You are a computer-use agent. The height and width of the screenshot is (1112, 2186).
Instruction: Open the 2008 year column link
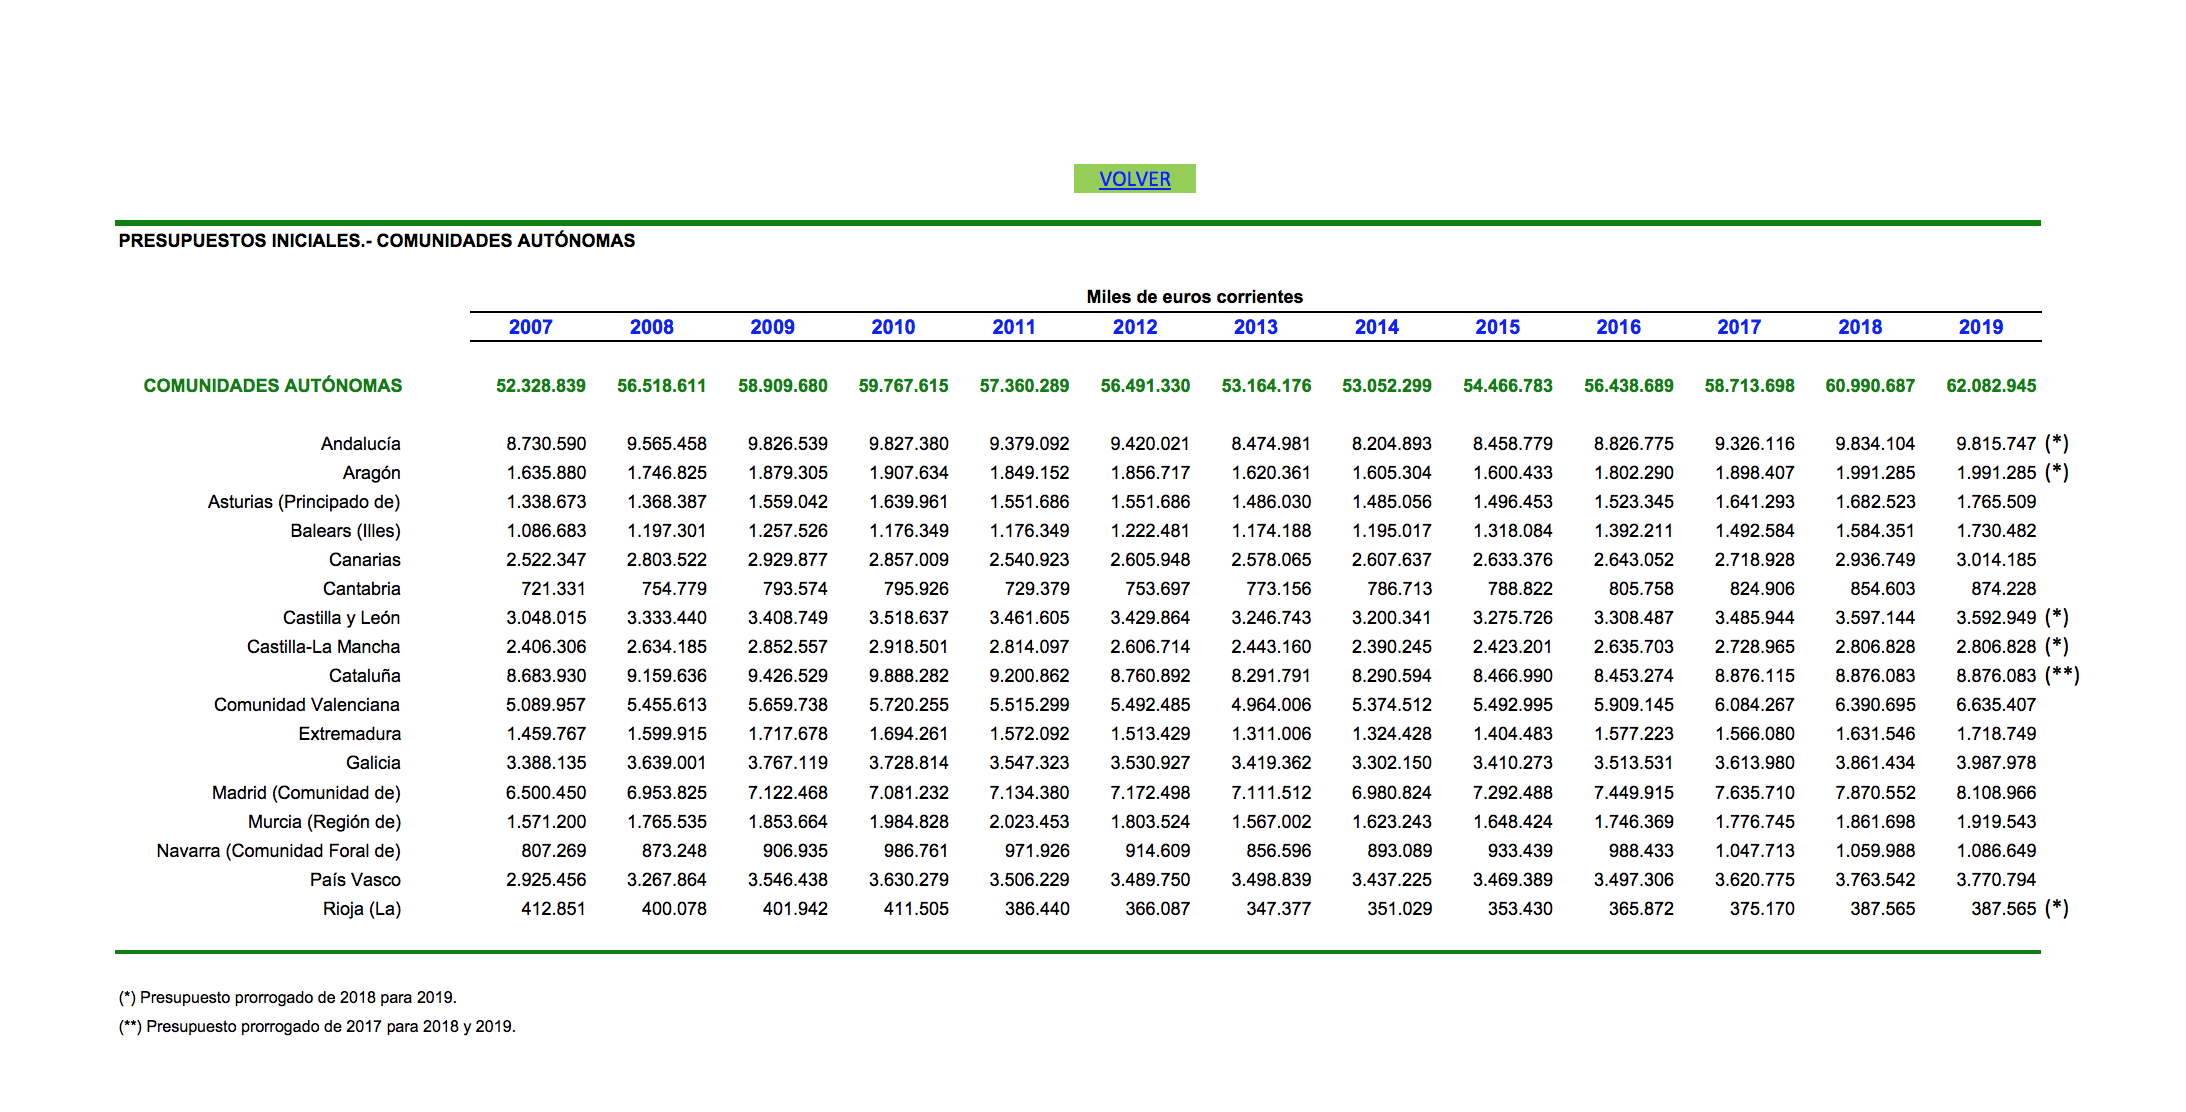pos(651,327)
